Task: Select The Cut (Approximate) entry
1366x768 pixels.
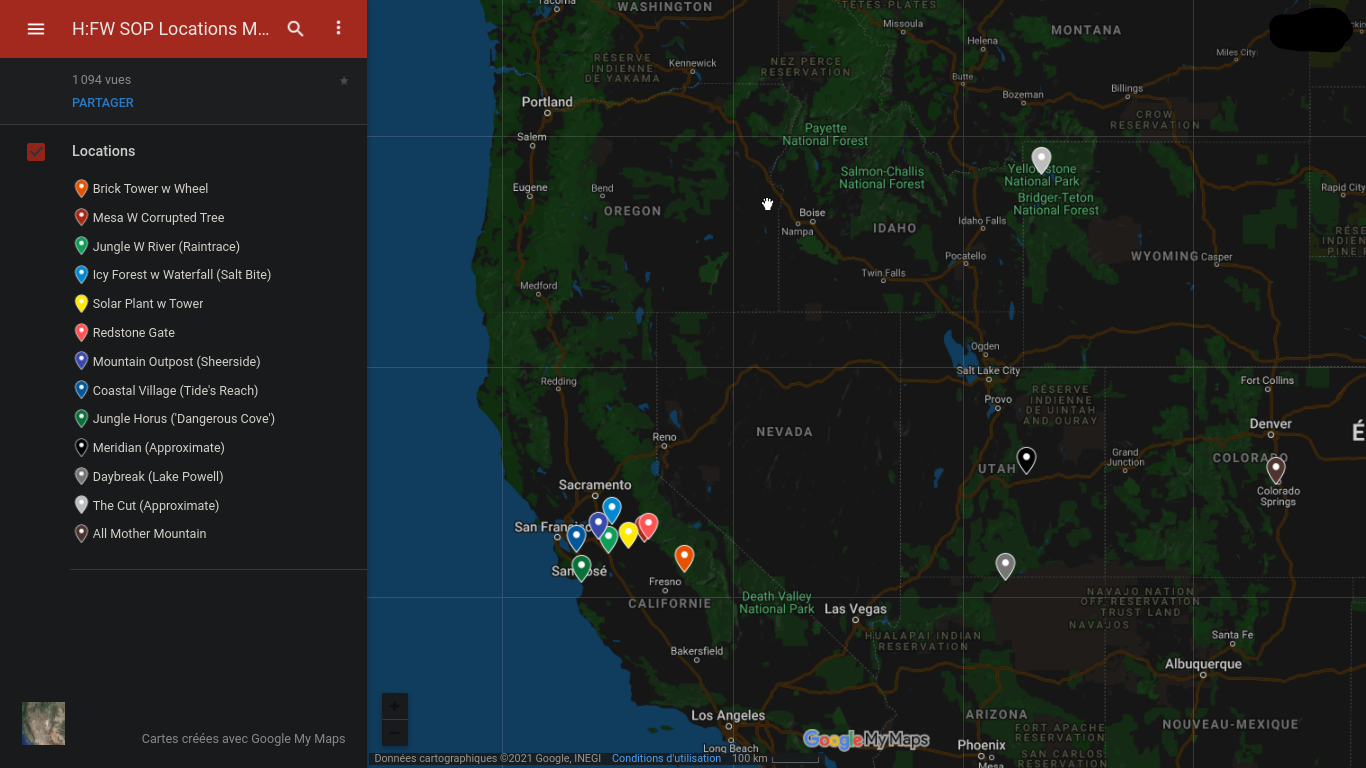Action: point(155,506)
